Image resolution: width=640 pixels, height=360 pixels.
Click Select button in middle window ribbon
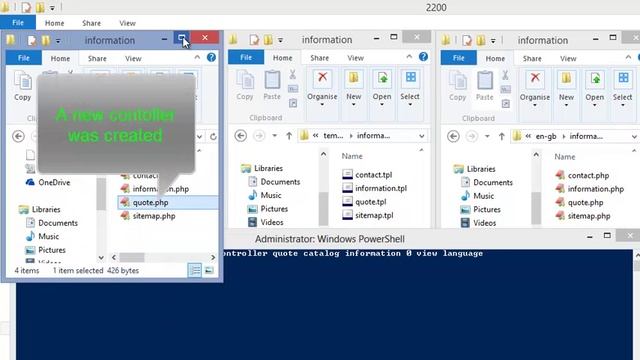(410, 88)
